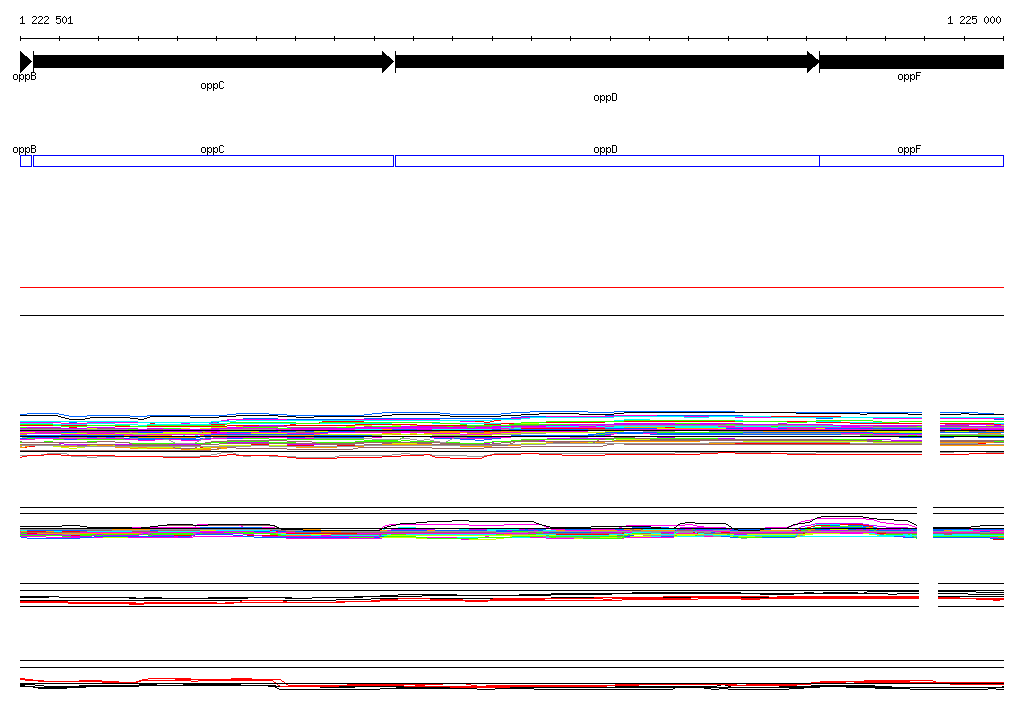The height and width of the screenshot is (714, 1024).
Task: Click the oppF label under the black bar
Action: [x=909, y=76]
